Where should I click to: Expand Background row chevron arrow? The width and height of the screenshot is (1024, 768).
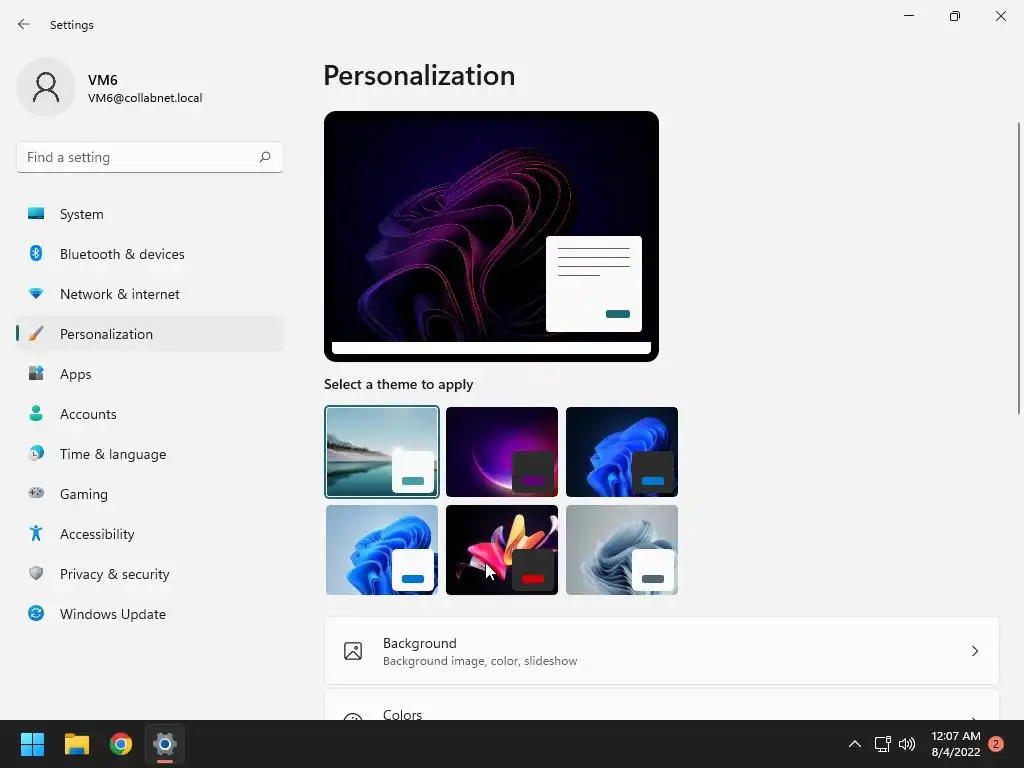coord(974,651)
